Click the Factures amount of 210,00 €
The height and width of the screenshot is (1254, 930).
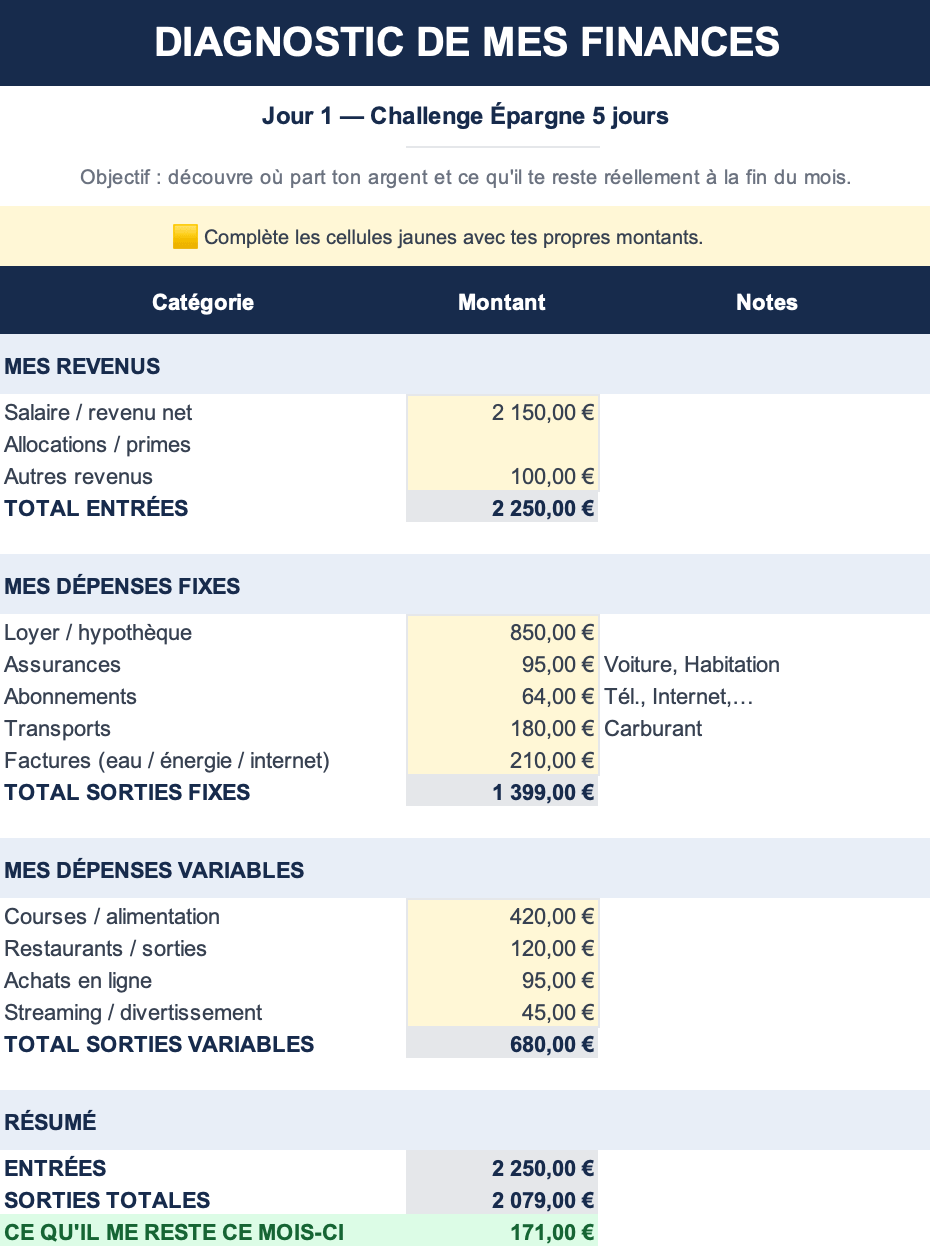pos(502,760)
